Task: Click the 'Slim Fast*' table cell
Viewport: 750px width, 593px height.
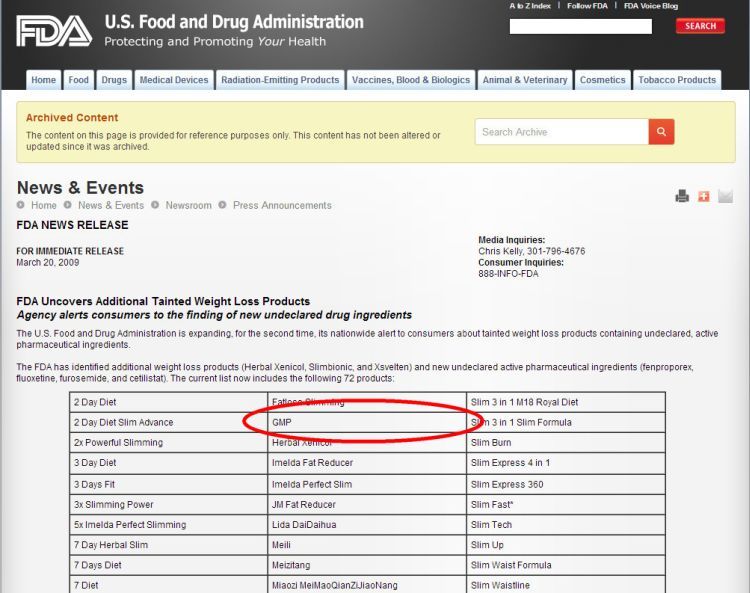Action: (x=566, y=505)
